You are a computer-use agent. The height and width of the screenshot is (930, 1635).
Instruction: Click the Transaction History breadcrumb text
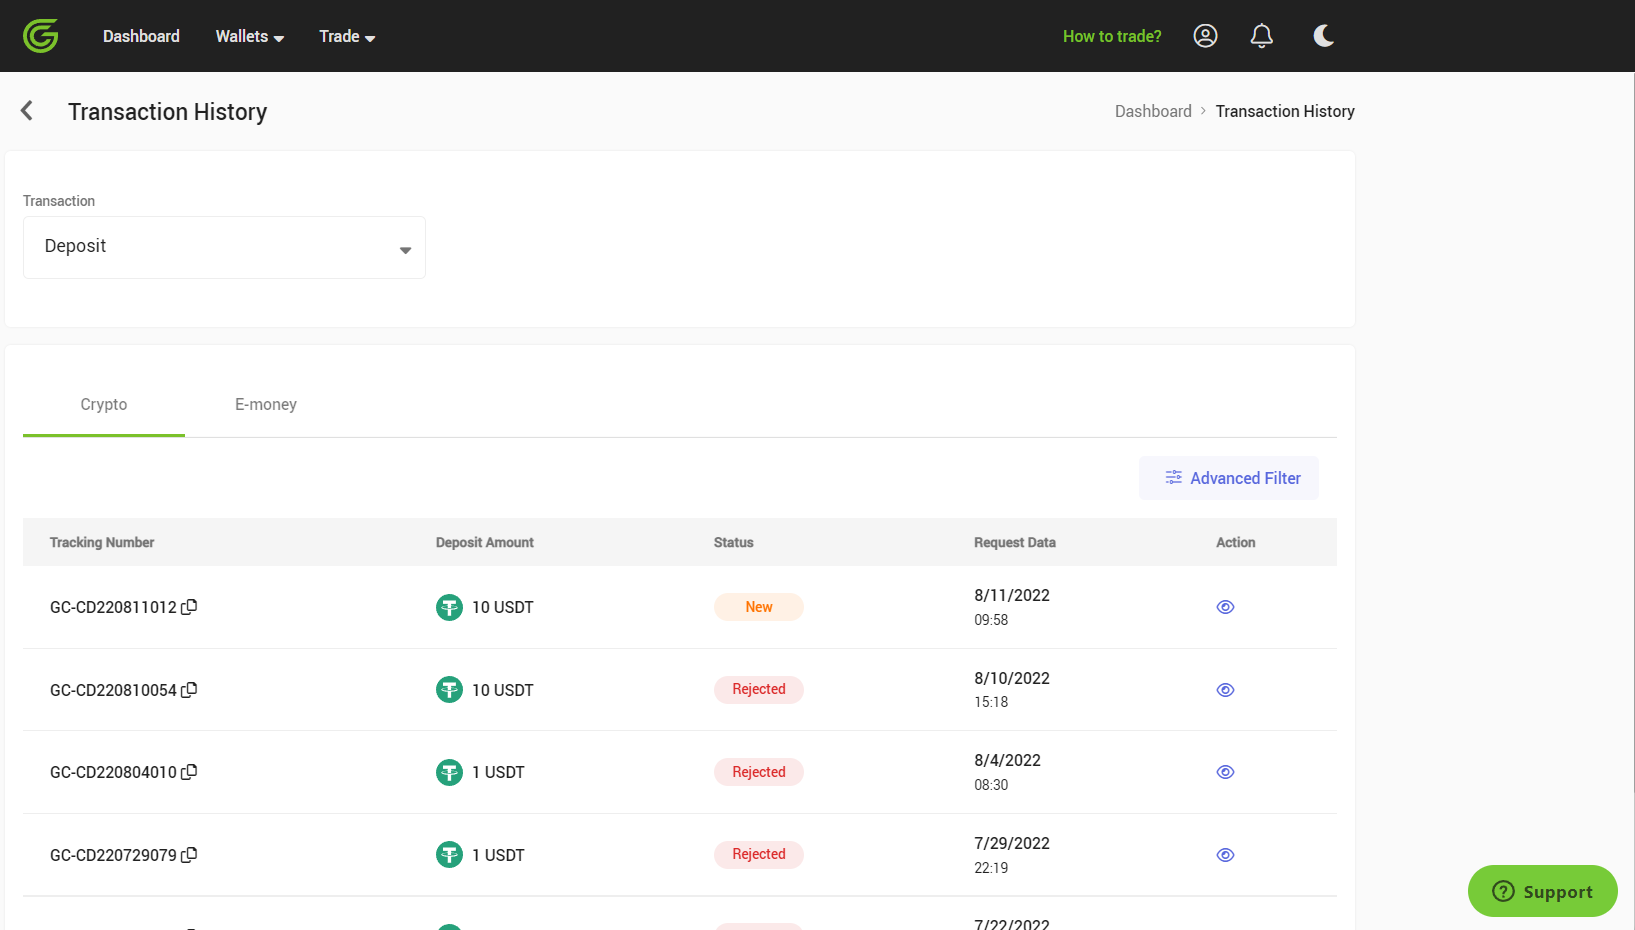tap(1285, 111)
